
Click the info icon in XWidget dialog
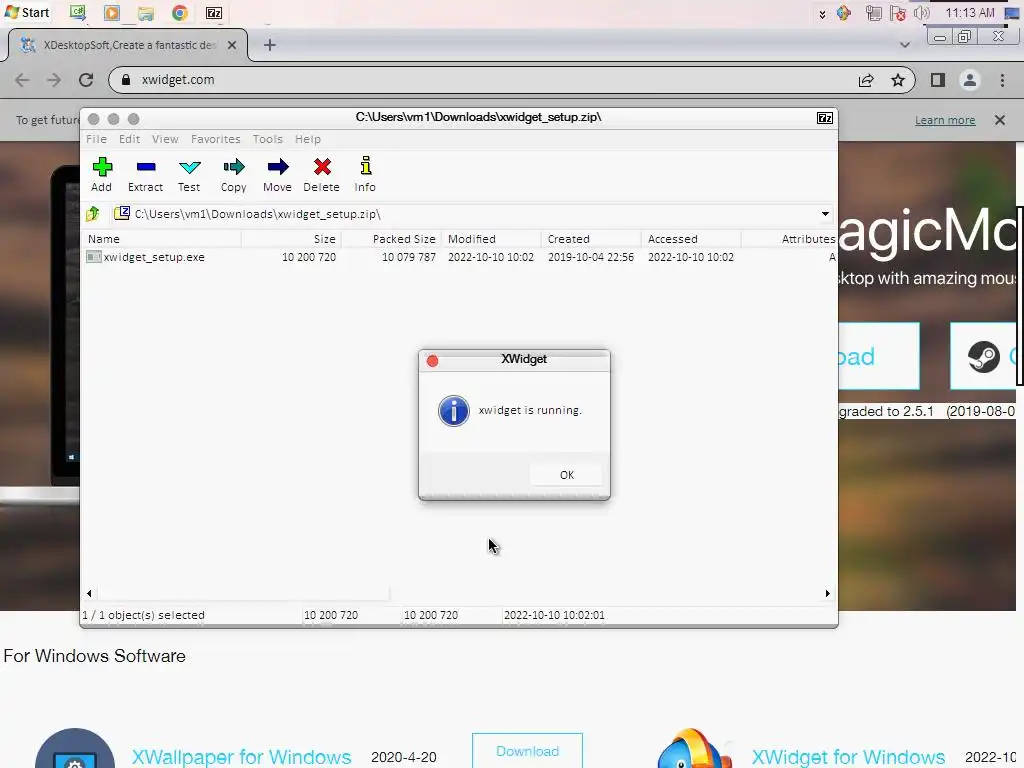pos(454,411)
